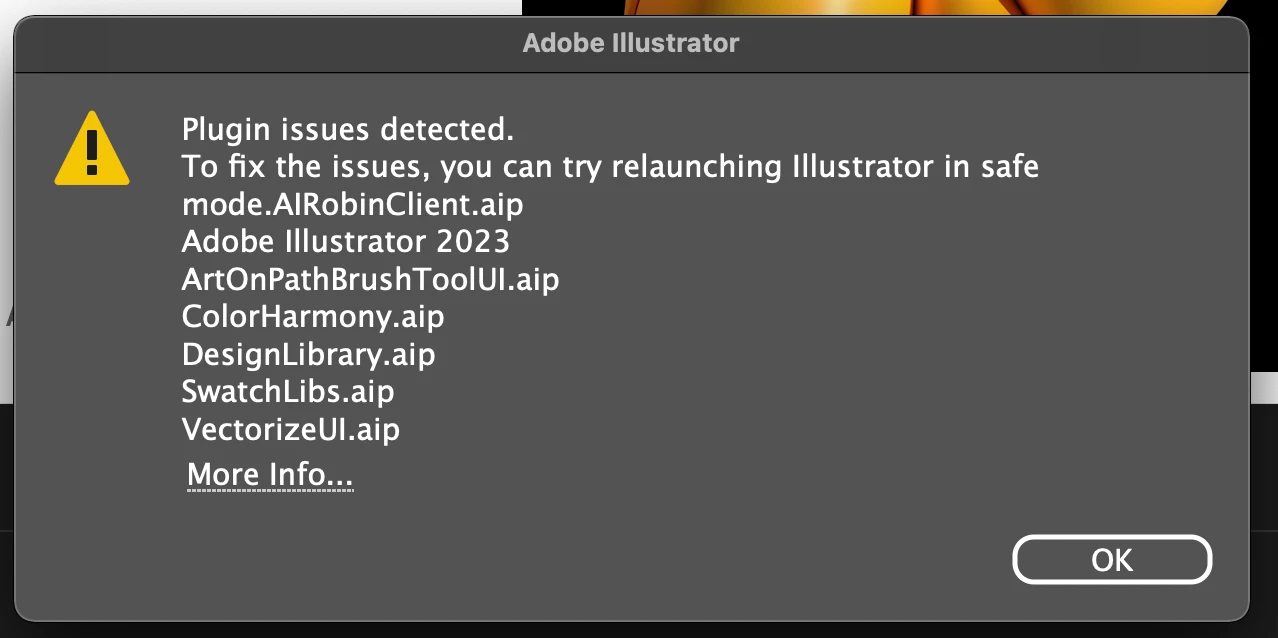Image resolution: width=1278 pixels, height=638 pixels.
Task: Click the yellow warning triangle icon
Action: [x=92, y=149]
